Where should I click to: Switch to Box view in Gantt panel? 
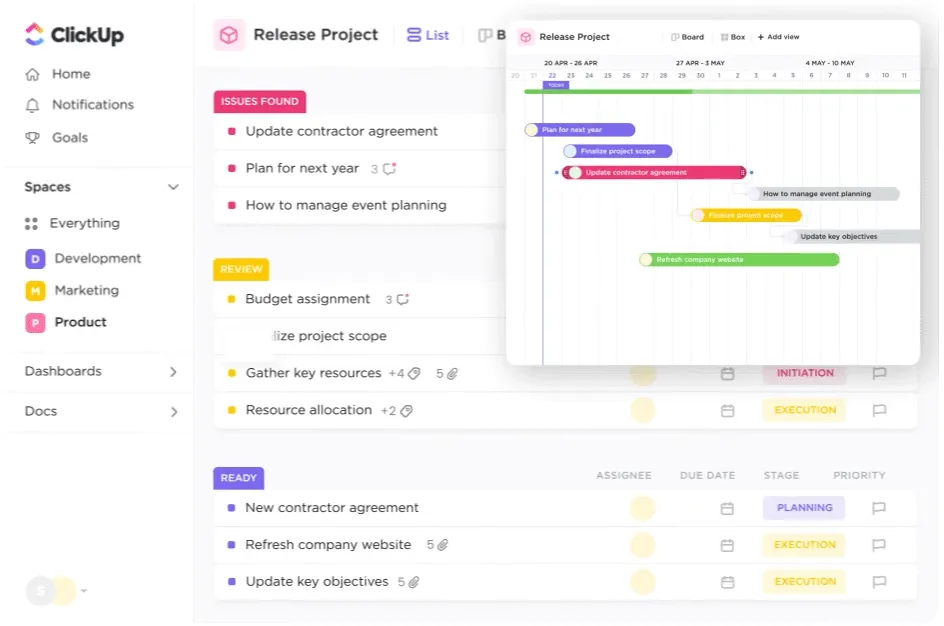click(733, 37)
